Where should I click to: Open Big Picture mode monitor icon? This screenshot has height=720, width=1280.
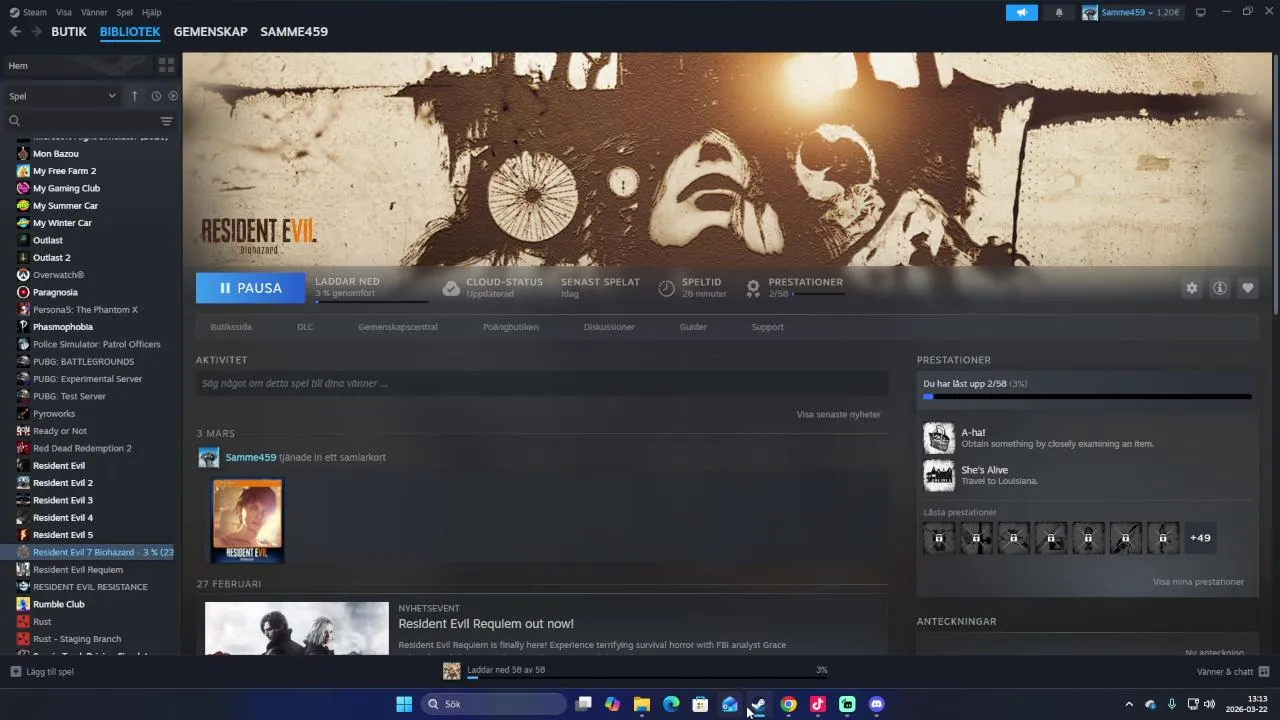pyautogui.click(x=1200, y=12)
